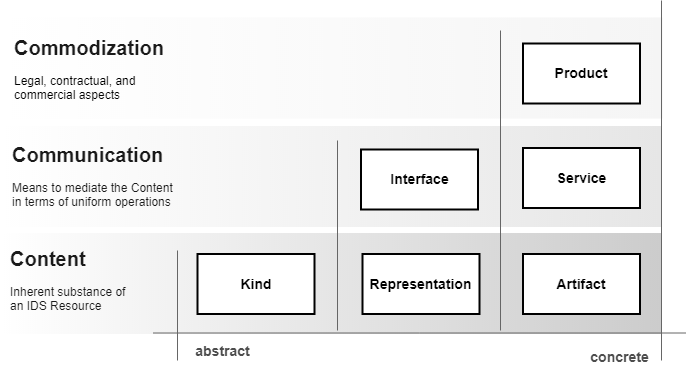The image size is (686, 367).
Task: Click the Representation box
Action: pyautogui.click(x=421, y=284)
